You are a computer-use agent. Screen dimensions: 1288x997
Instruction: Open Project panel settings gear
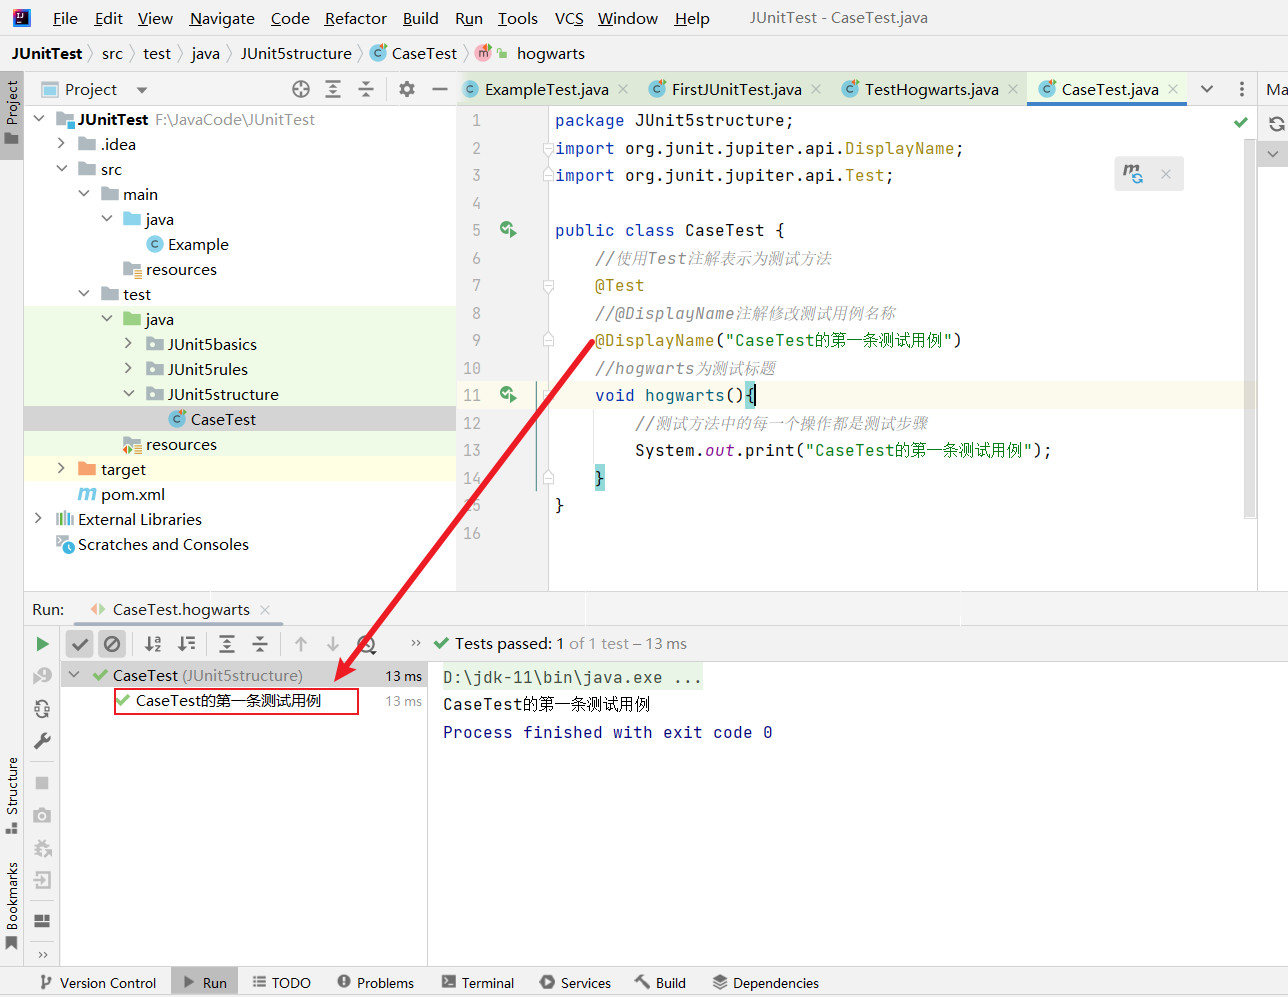pyautogui.click(x=406, y=89)
